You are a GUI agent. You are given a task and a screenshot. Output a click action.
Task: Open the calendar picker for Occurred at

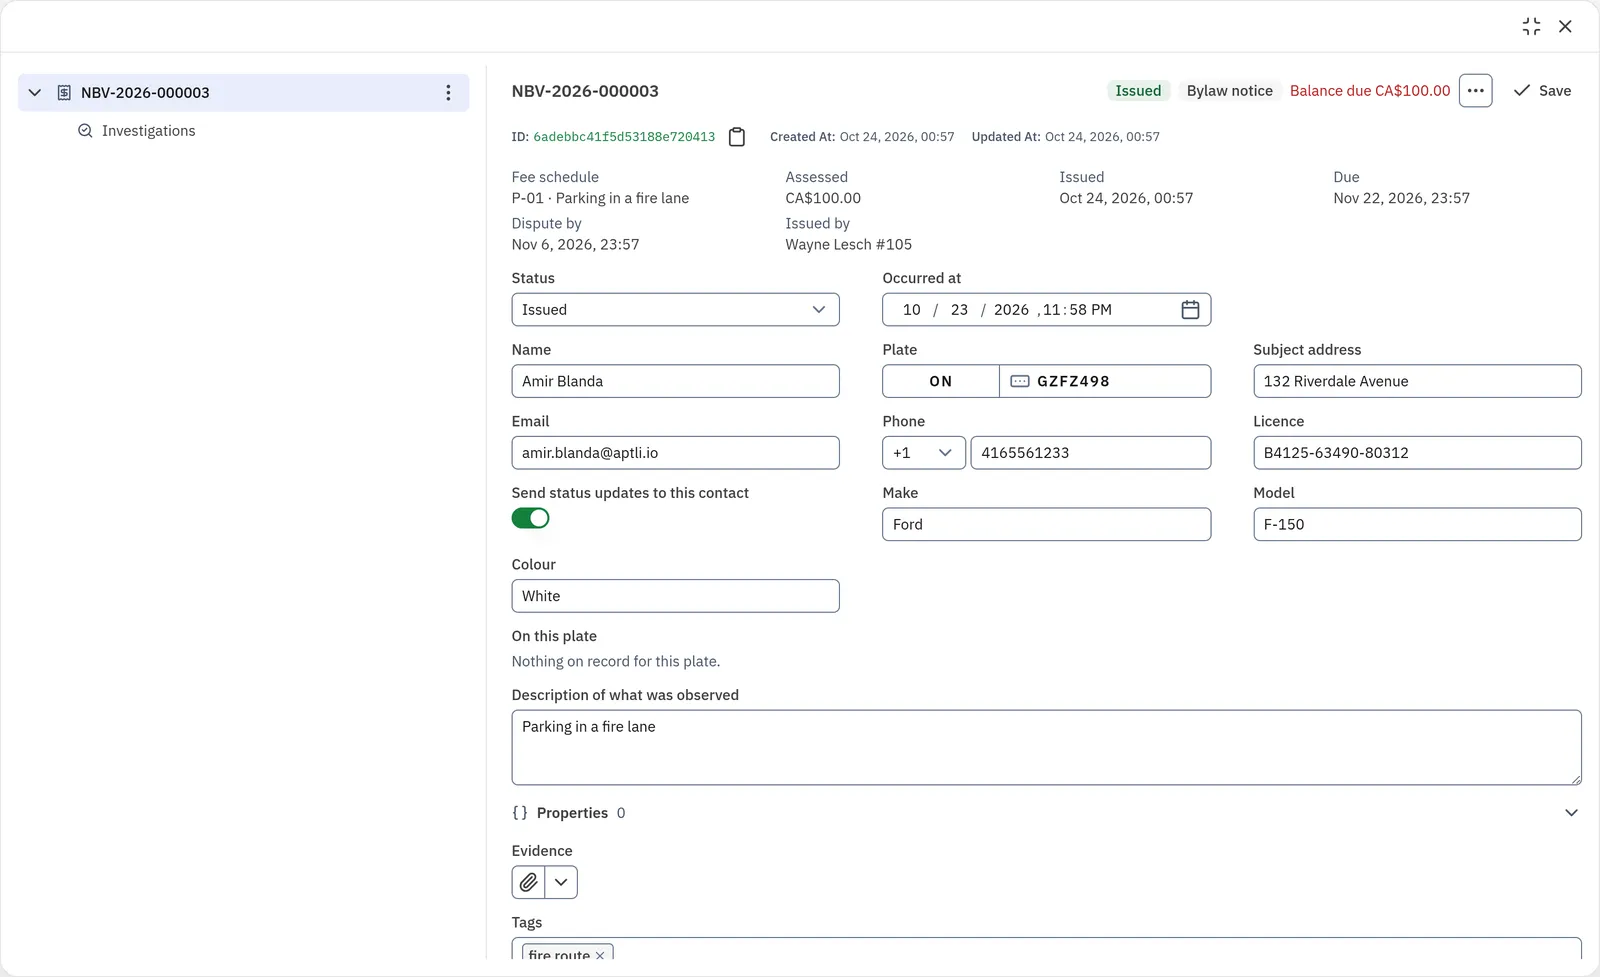tap(1190, 310)
